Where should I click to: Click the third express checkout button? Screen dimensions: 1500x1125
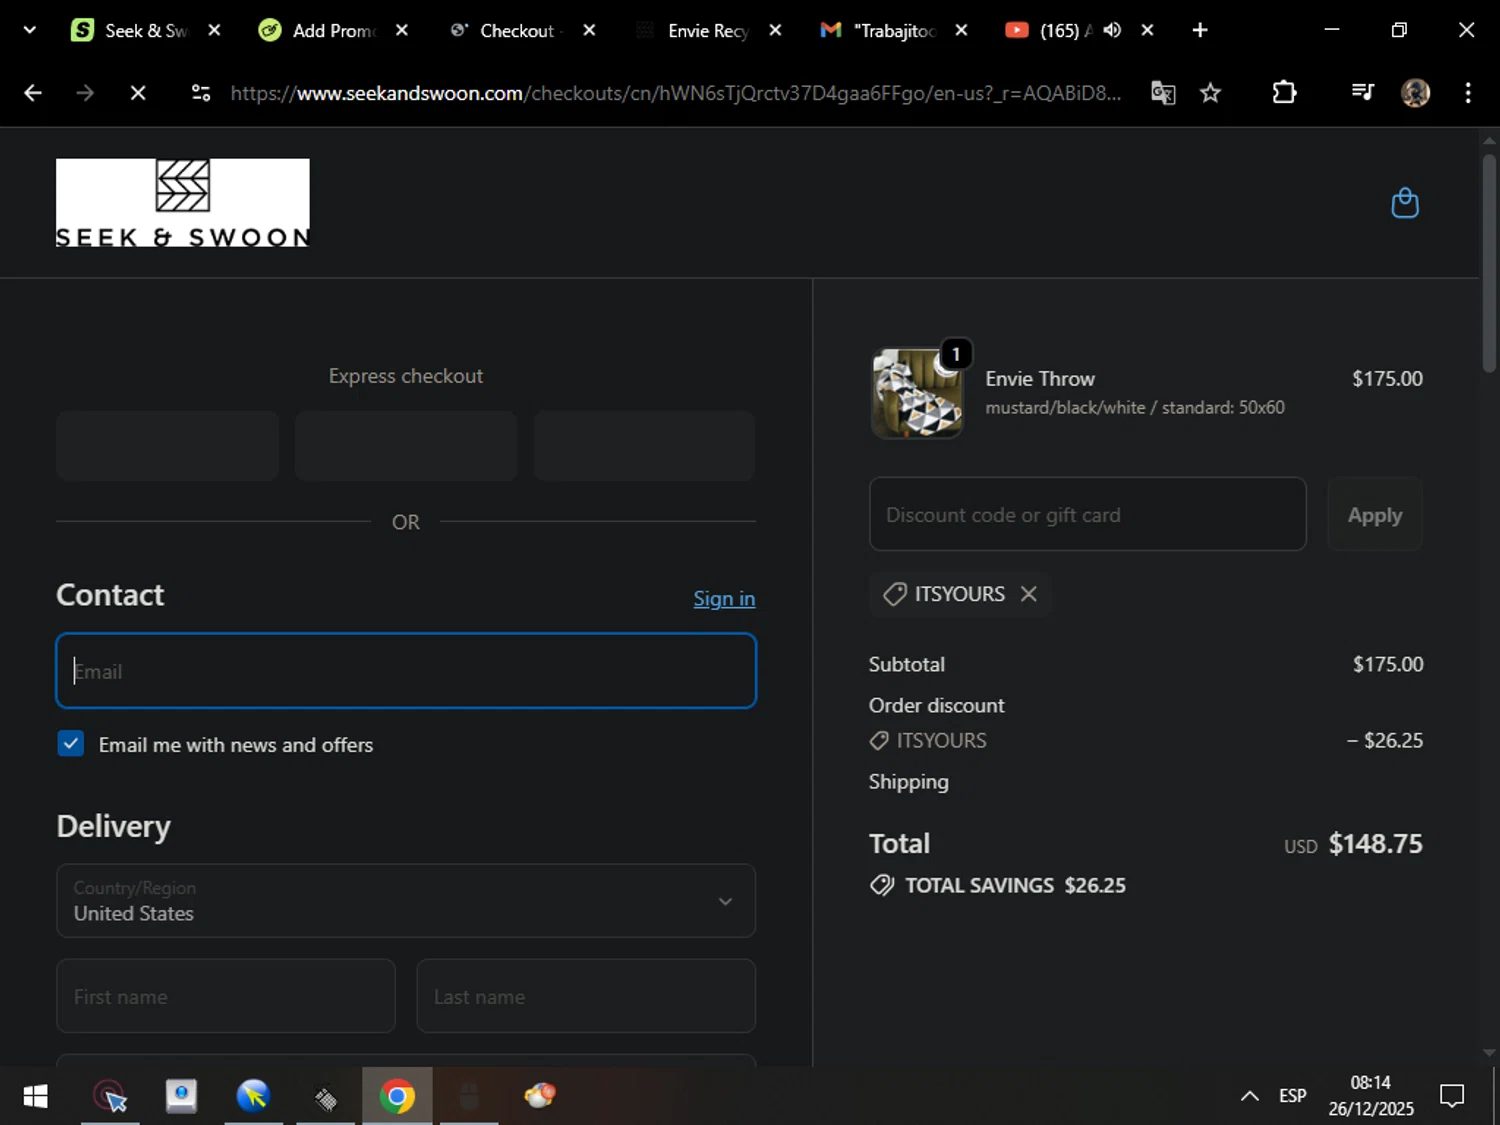644,446
